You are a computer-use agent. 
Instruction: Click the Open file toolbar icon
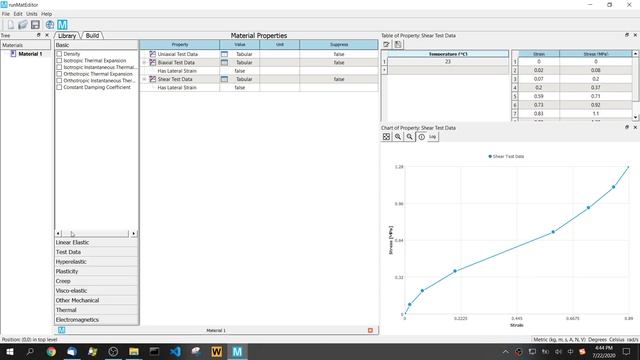coord(22,24)
